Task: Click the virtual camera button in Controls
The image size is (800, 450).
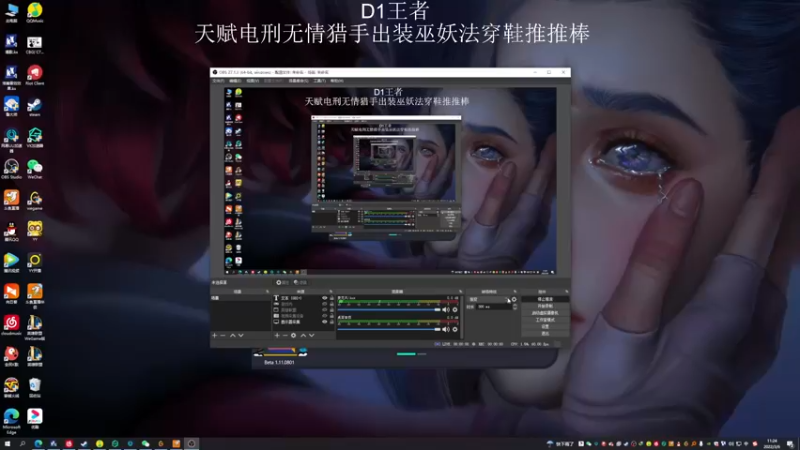Action: (x=545, y=313)
